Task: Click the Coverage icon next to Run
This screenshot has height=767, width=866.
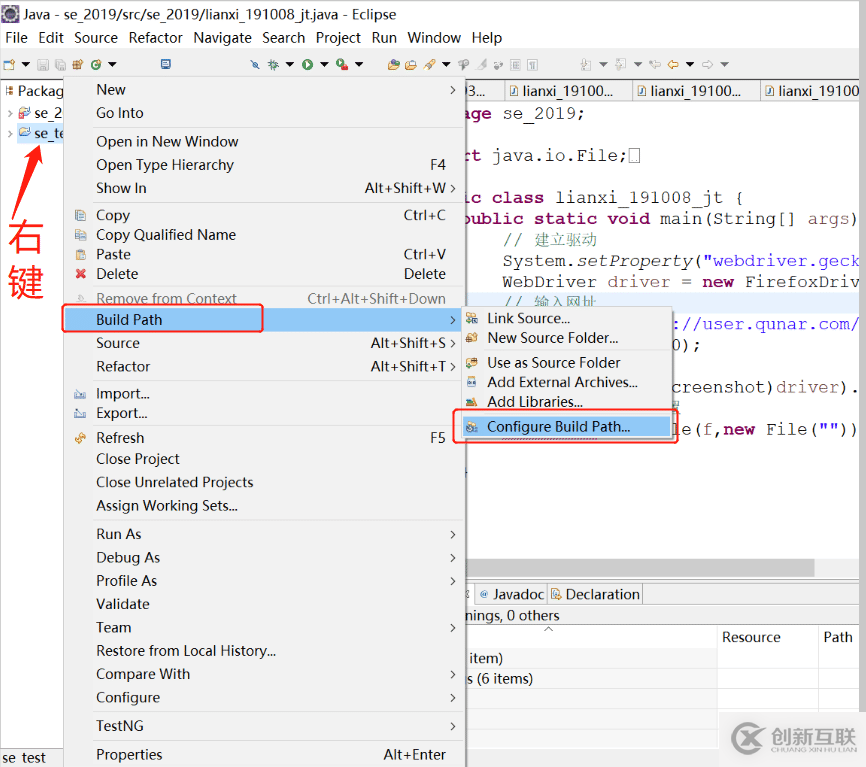Action: tap(340, 64)
